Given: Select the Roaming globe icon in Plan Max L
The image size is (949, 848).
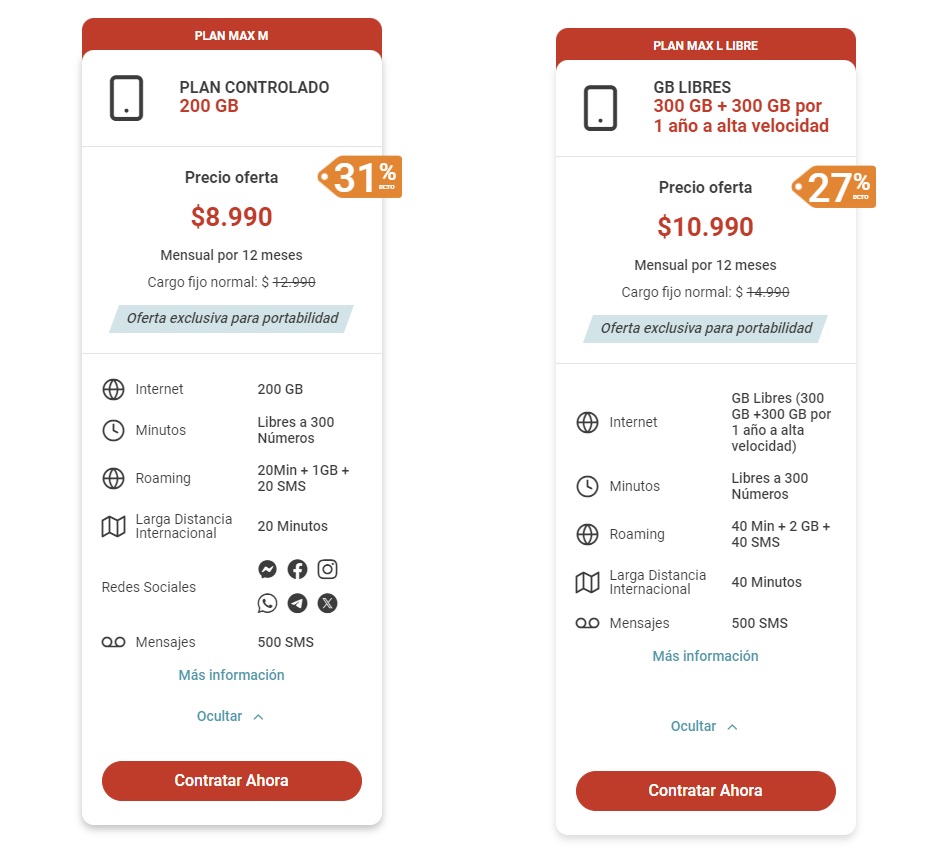Looking at the screenshot, I should [x=587, y=534].
